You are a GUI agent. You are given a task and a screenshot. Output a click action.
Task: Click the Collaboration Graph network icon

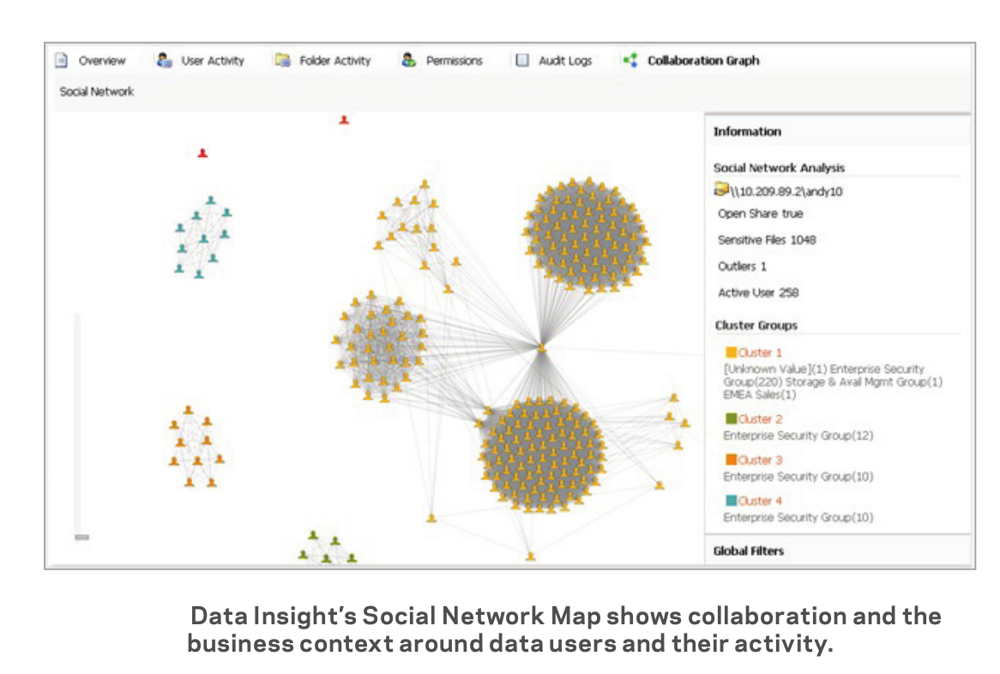(x=630, y=60)
